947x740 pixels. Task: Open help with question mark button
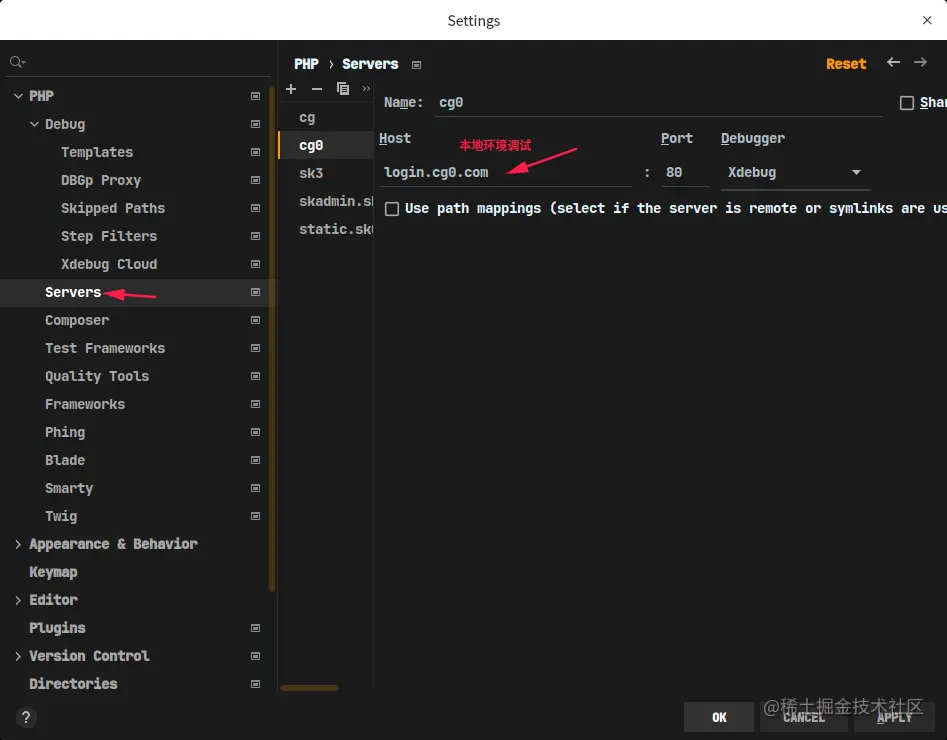[26, 717]
